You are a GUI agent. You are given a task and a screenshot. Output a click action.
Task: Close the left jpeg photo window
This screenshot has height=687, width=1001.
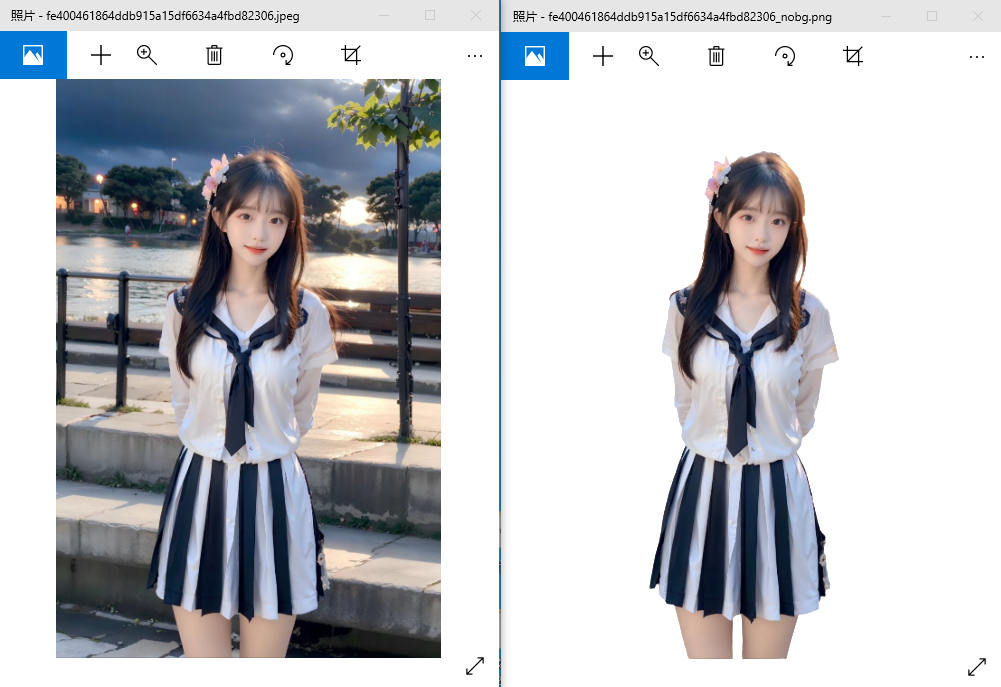coord(476,15)
